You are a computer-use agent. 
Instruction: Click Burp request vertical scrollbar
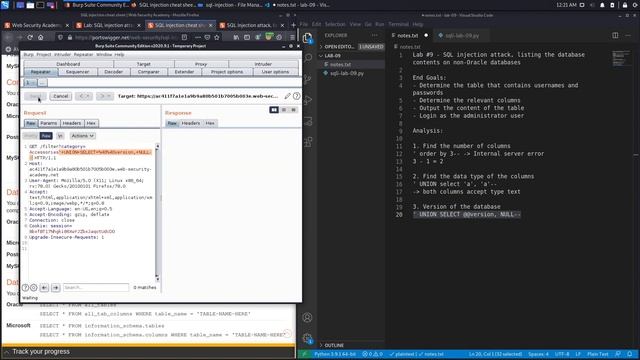(157, 212)
